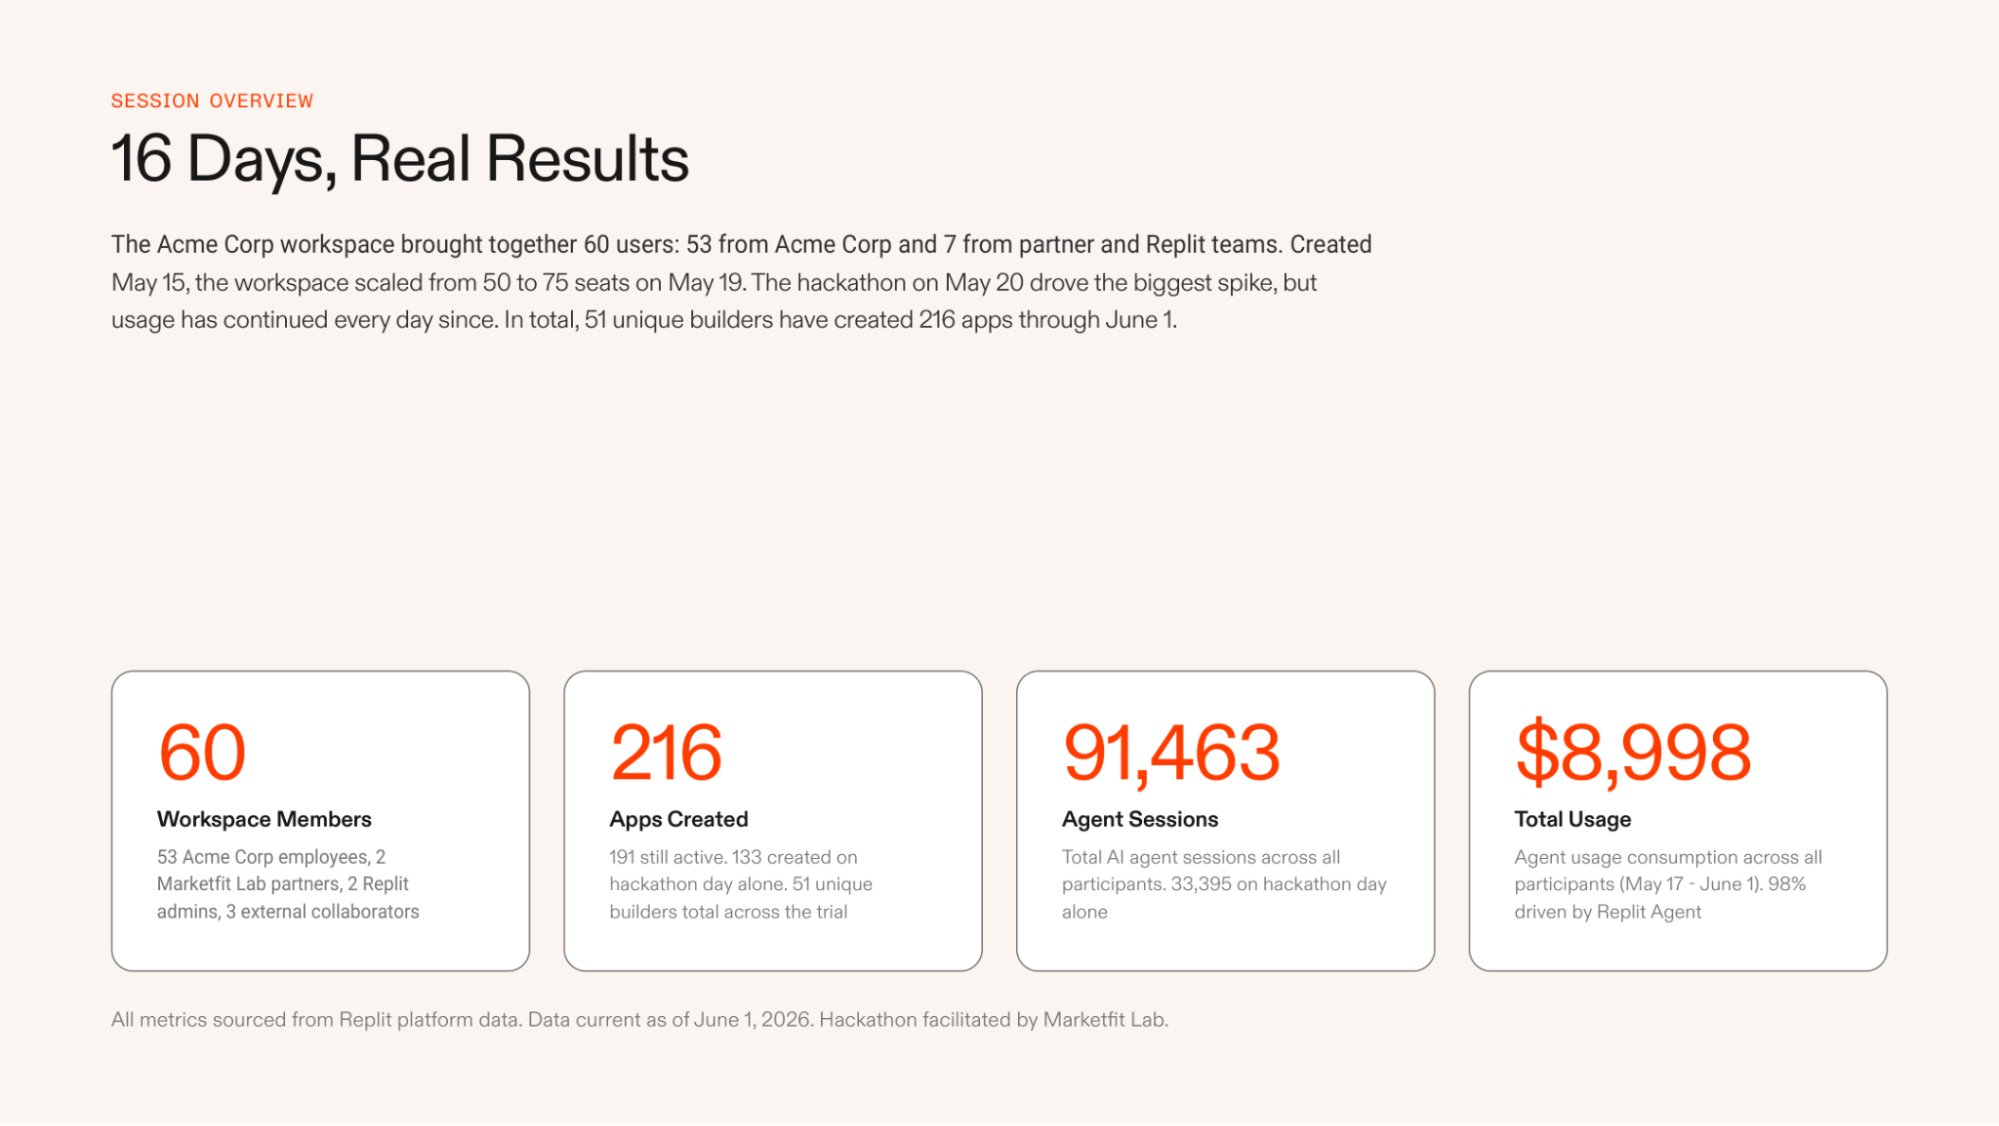The height and width of the screenshot is (1126, 1999).
Task: Click the footnote about Replit platform data
Action: (640, 1020)
